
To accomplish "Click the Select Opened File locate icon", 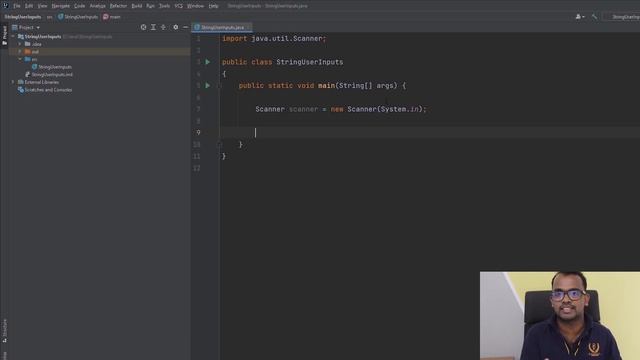I will (143, 27).
